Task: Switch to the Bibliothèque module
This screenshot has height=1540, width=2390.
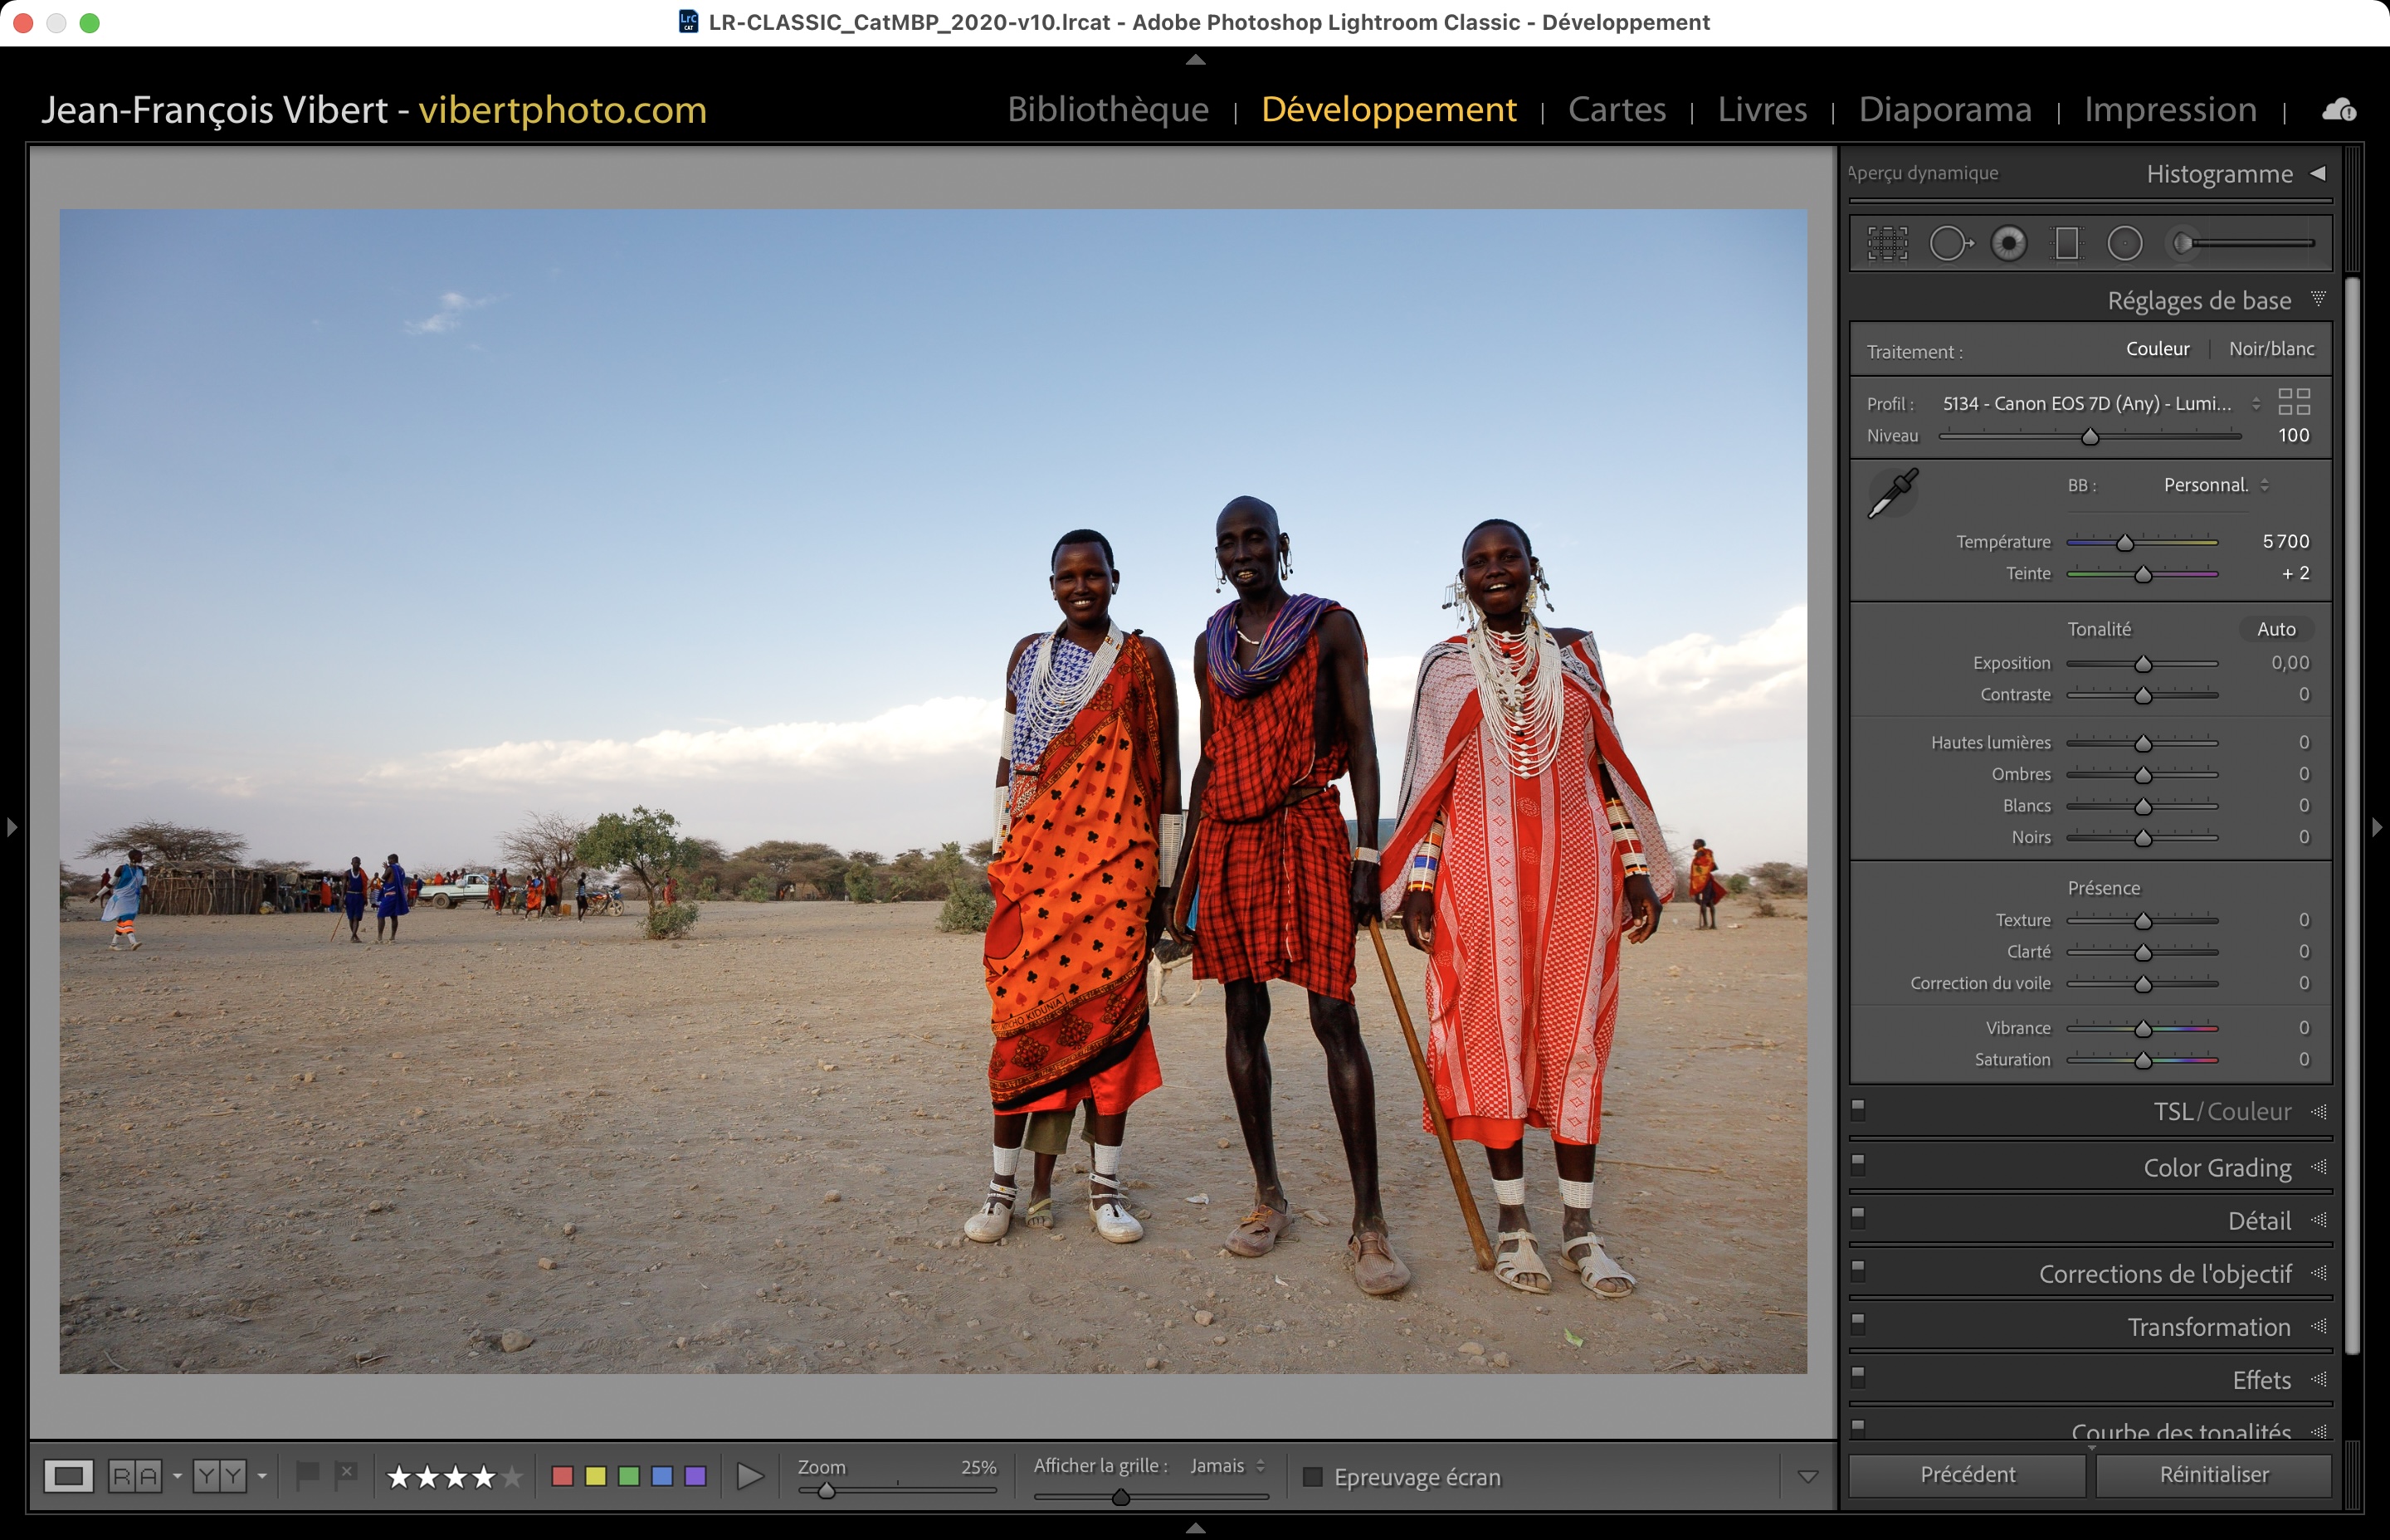Action: coord(1108,109)
